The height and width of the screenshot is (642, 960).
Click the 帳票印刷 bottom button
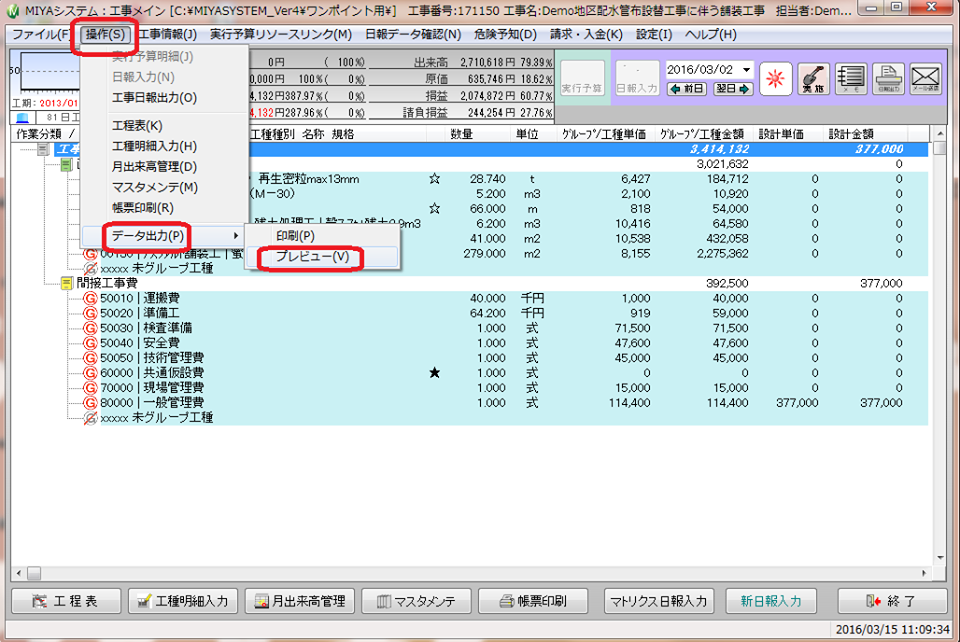click(x=533, y=601)
